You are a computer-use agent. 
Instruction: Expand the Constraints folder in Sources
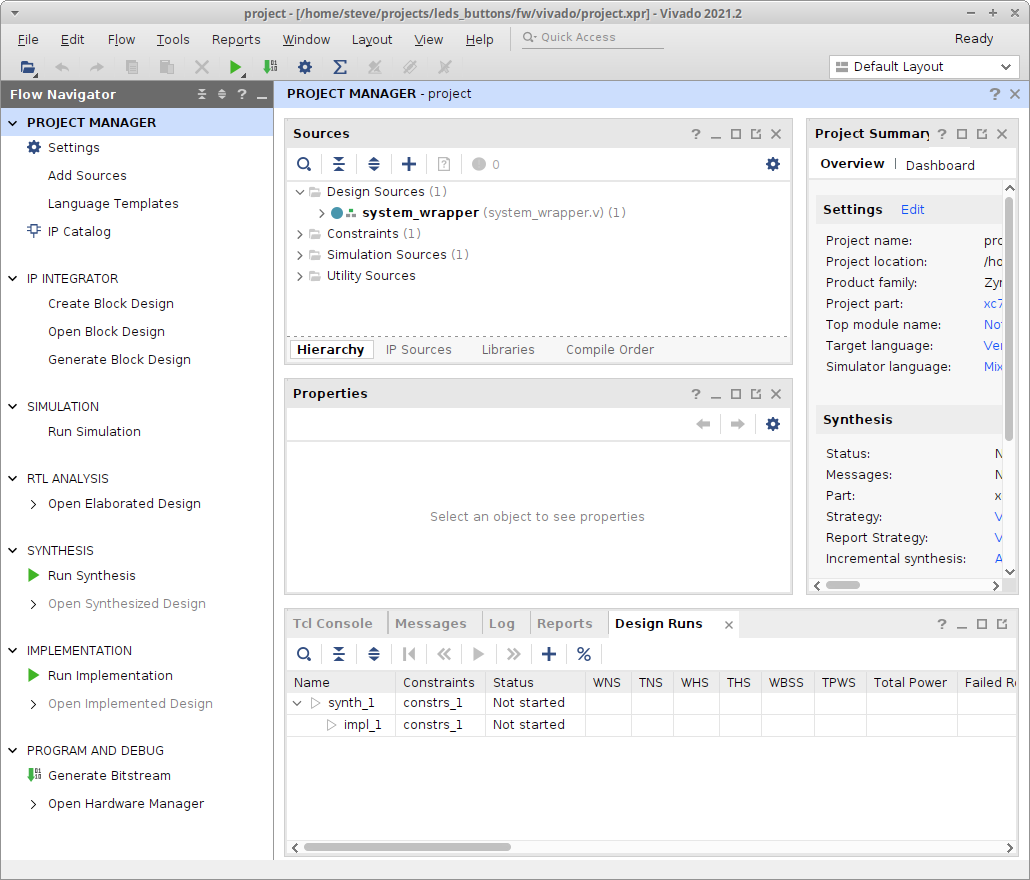[300, 234]
